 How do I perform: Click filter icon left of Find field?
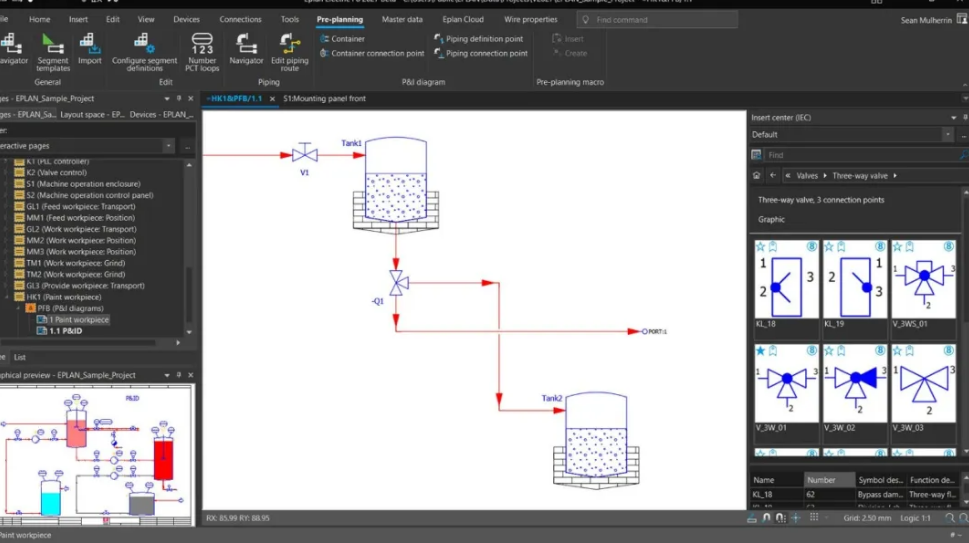coord(756,155)
